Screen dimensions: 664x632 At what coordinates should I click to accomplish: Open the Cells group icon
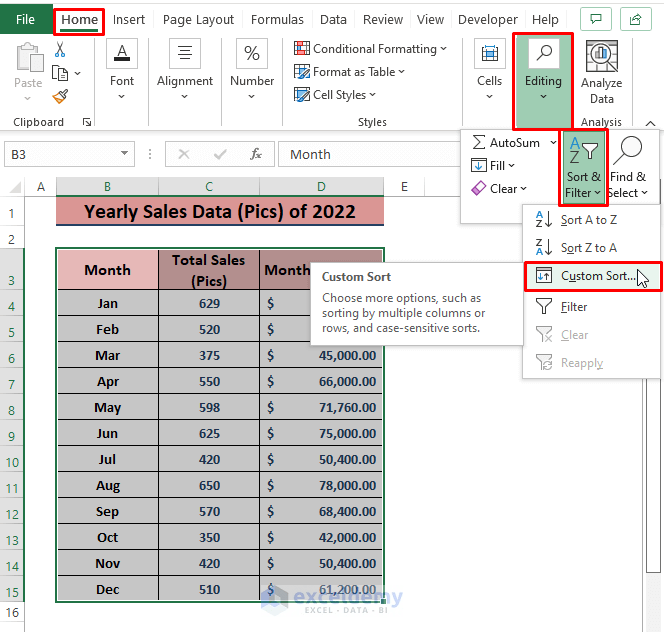[490, 53]
